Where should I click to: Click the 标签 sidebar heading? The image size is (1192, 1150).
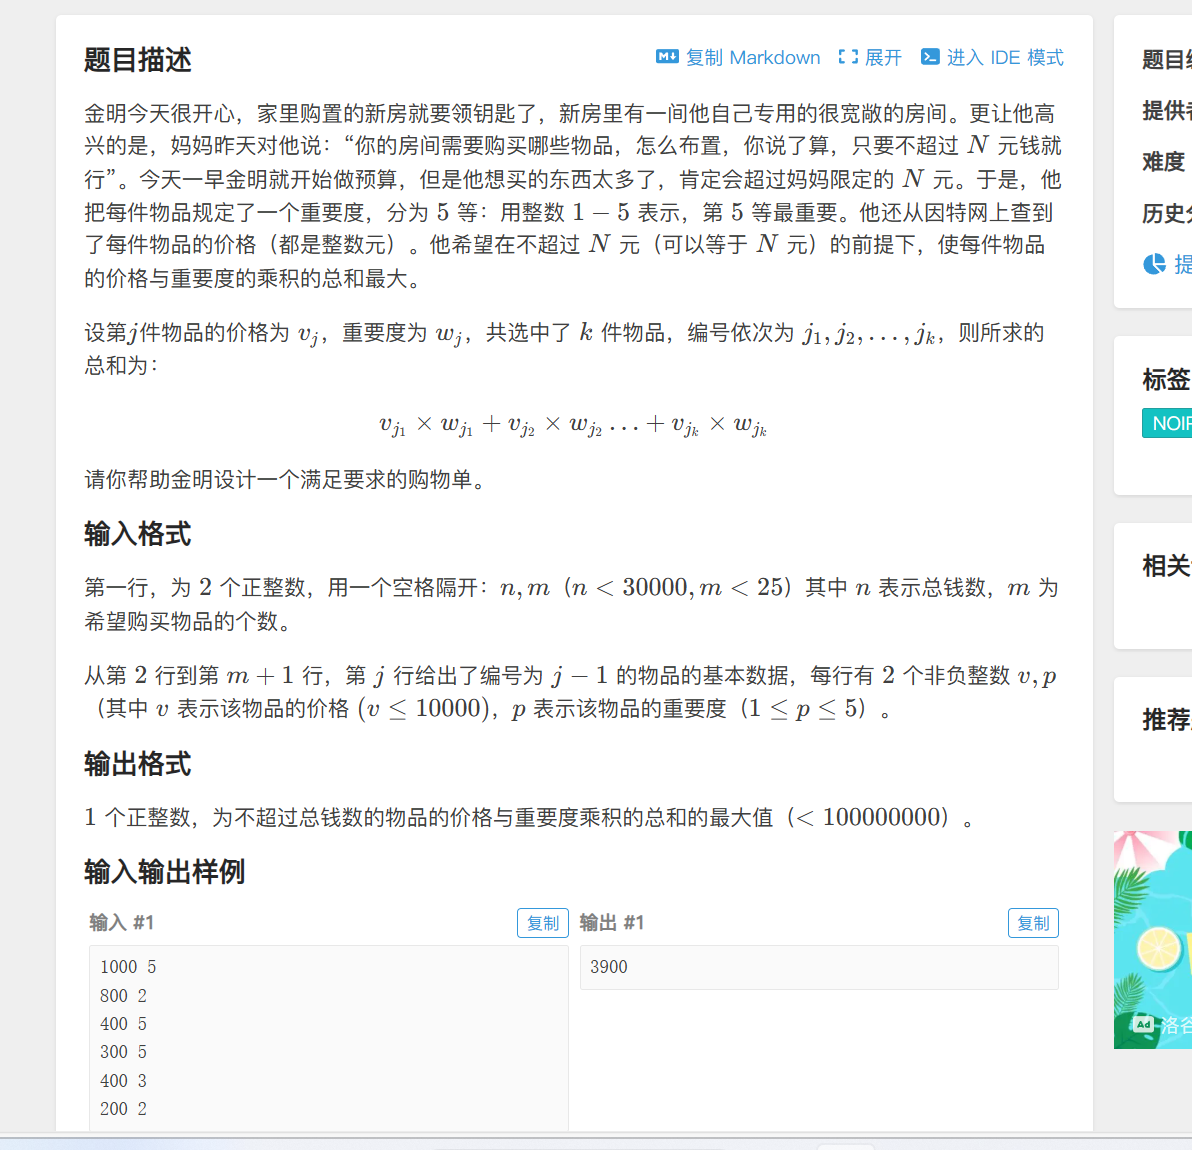[1167, 379]
